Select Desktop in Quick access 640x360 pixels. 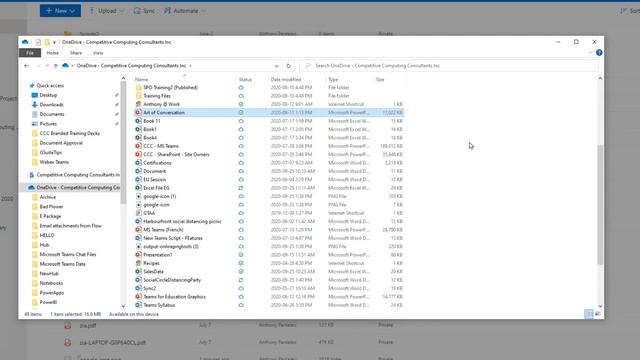(x=48, y=95)
